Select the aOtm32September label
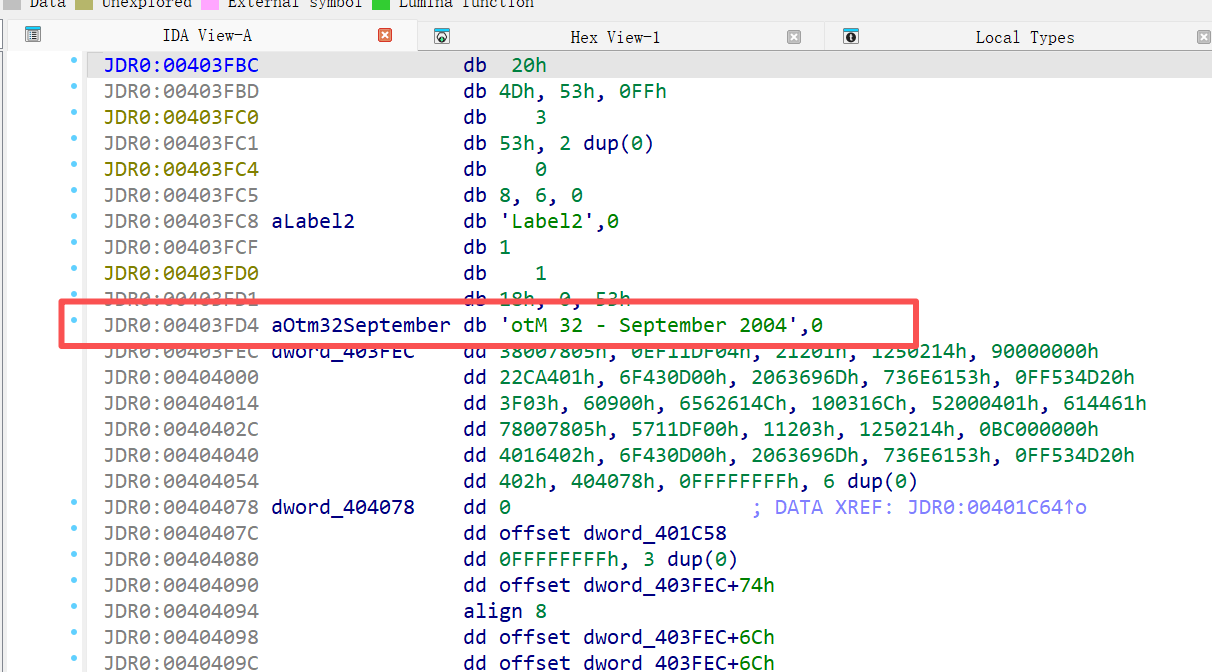The image size is (1212, 672). (361, 325)
